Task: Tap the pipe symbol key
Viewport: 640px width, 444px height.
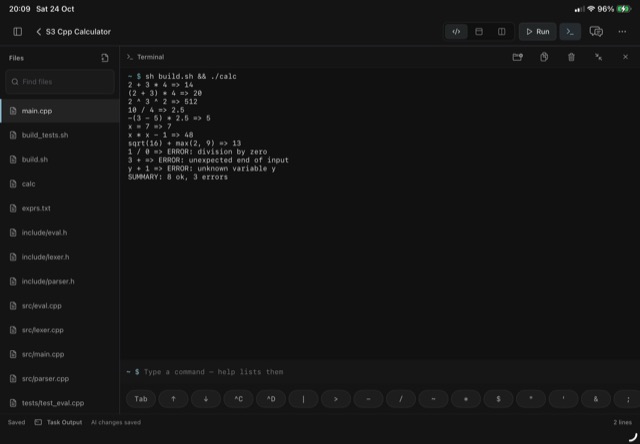Action: 303,399
